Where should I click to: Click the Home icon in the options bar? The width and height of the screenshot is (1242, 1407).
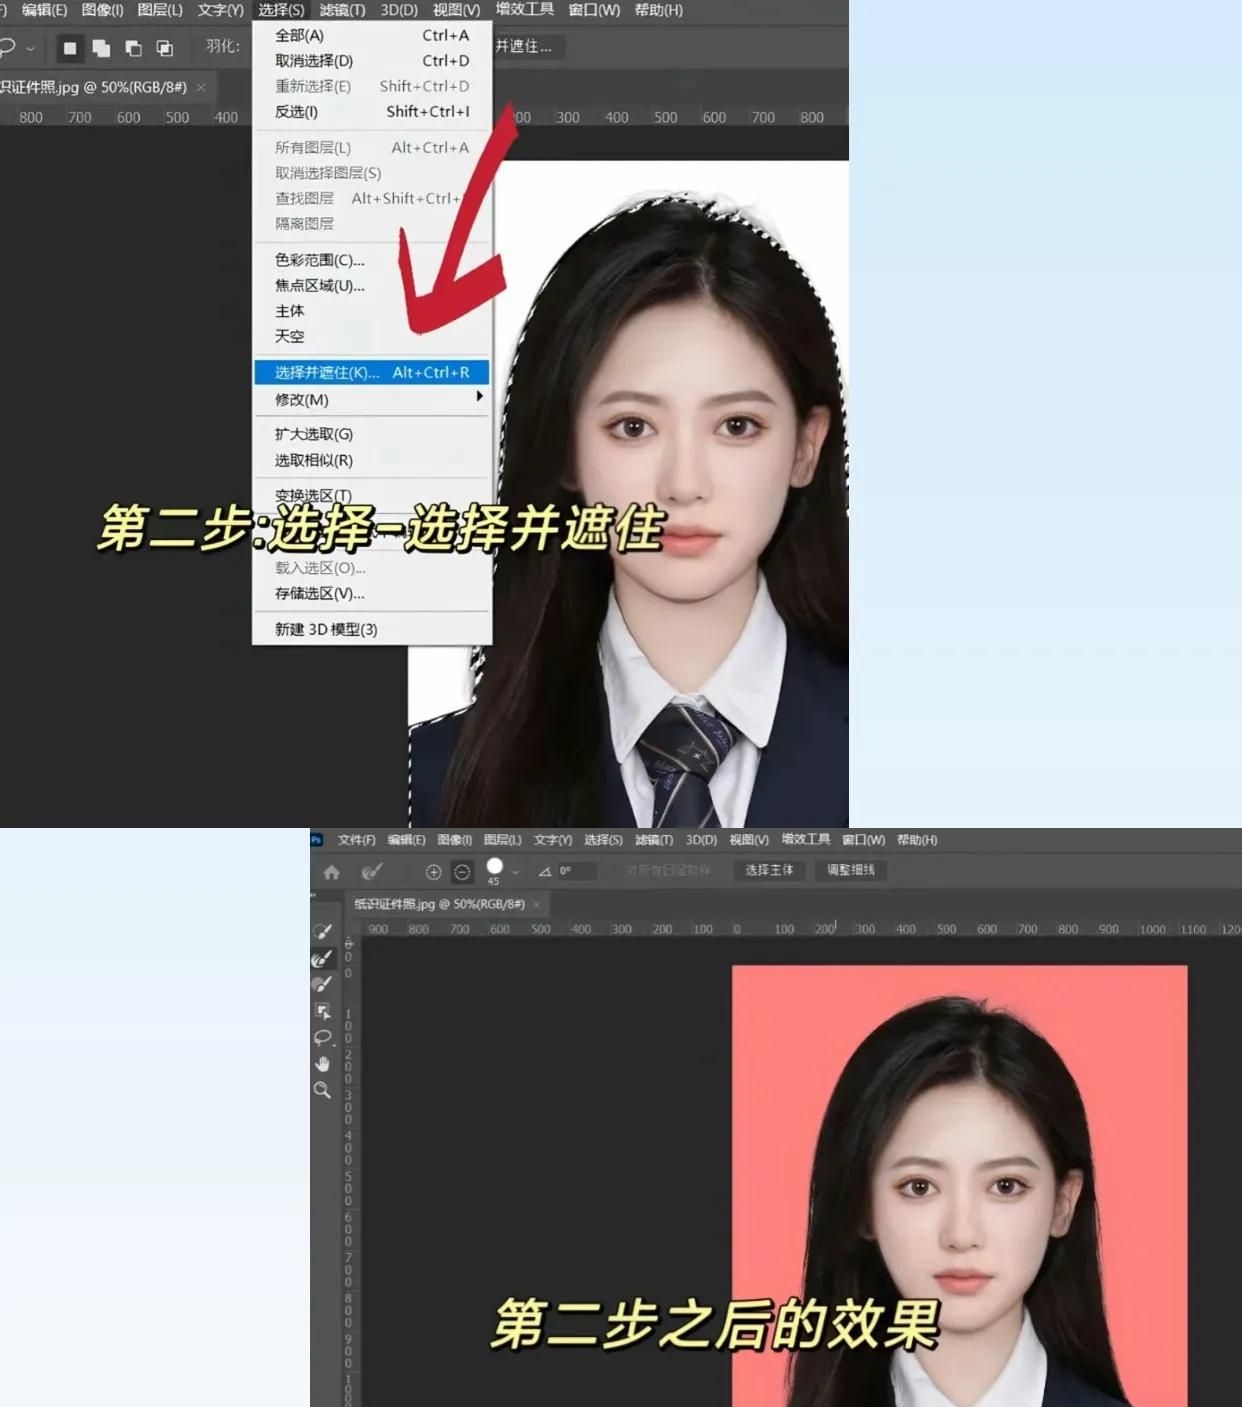click(332, 871)
